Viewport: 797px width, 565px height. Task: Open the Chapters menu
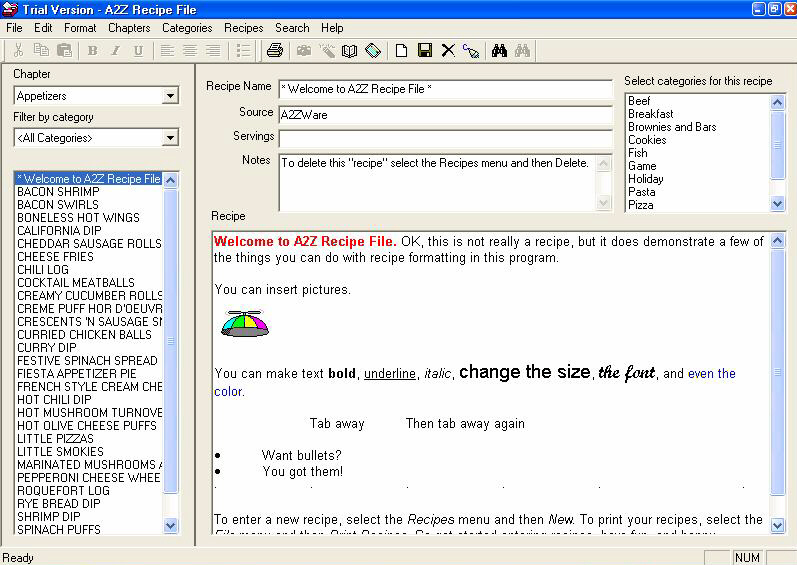(x=129, y=28)
